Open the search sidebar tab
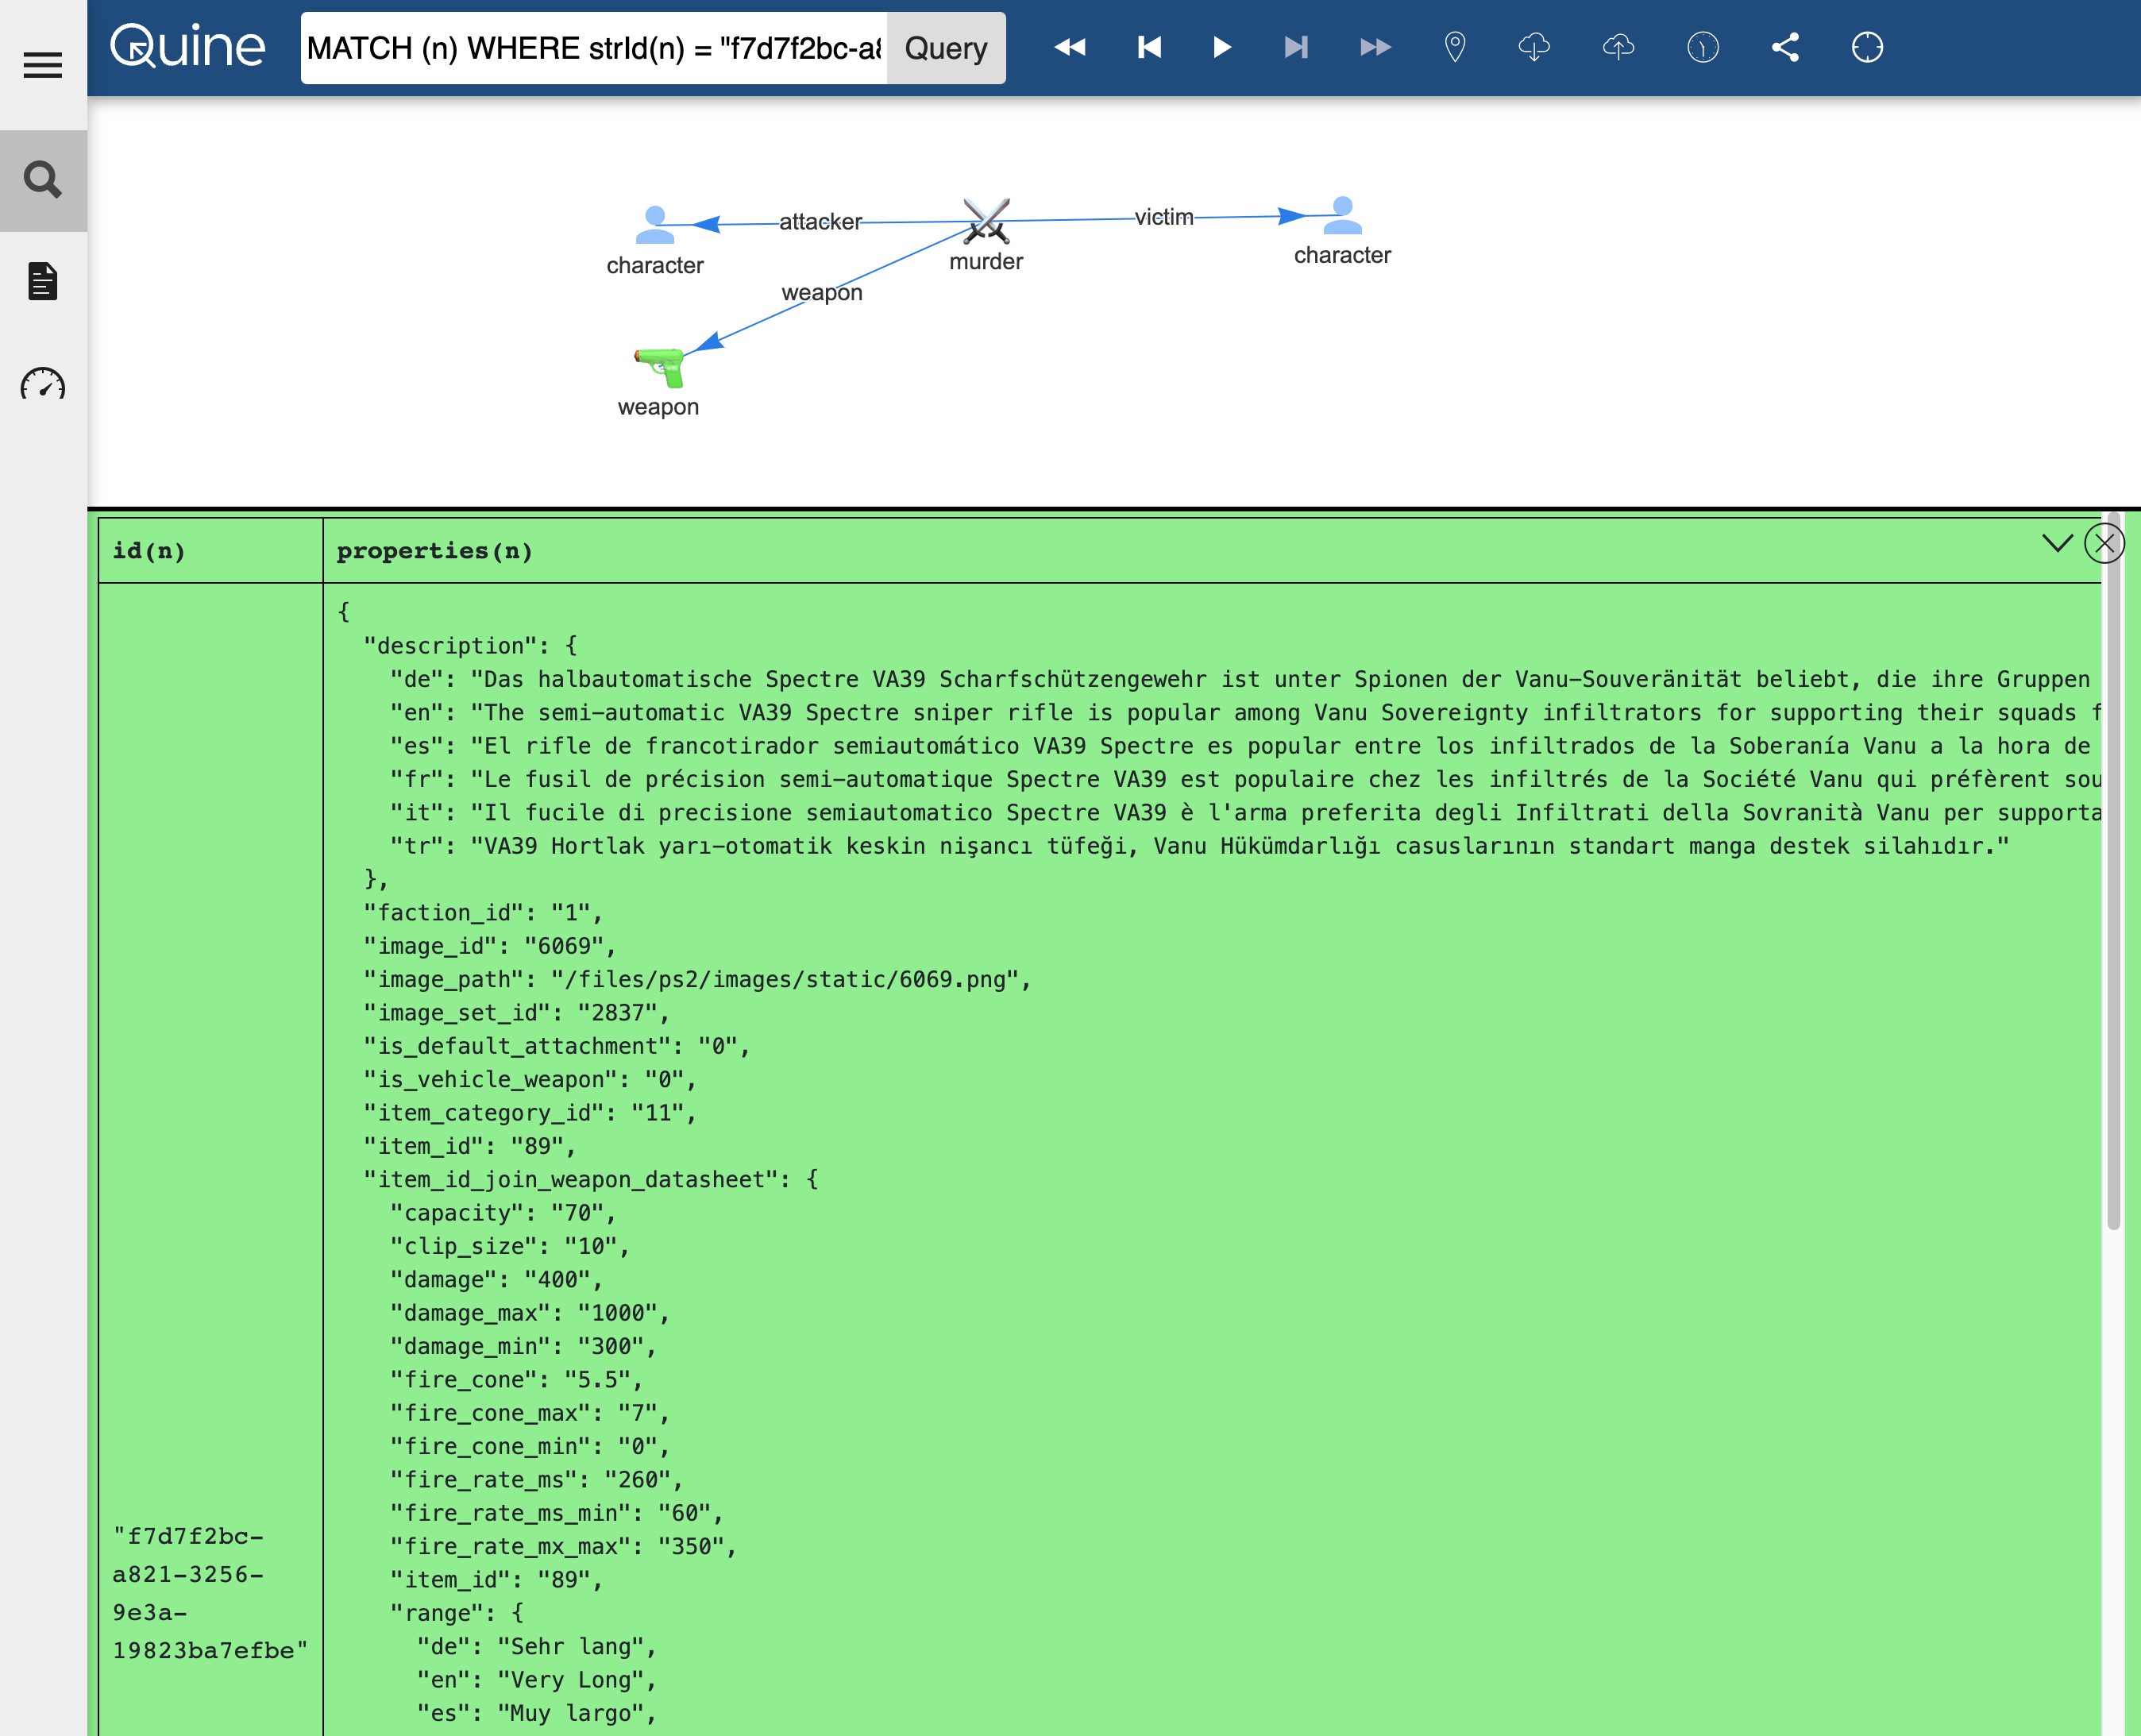The width and height of the screenshot is (2141, 1736). tap(43, 180)
